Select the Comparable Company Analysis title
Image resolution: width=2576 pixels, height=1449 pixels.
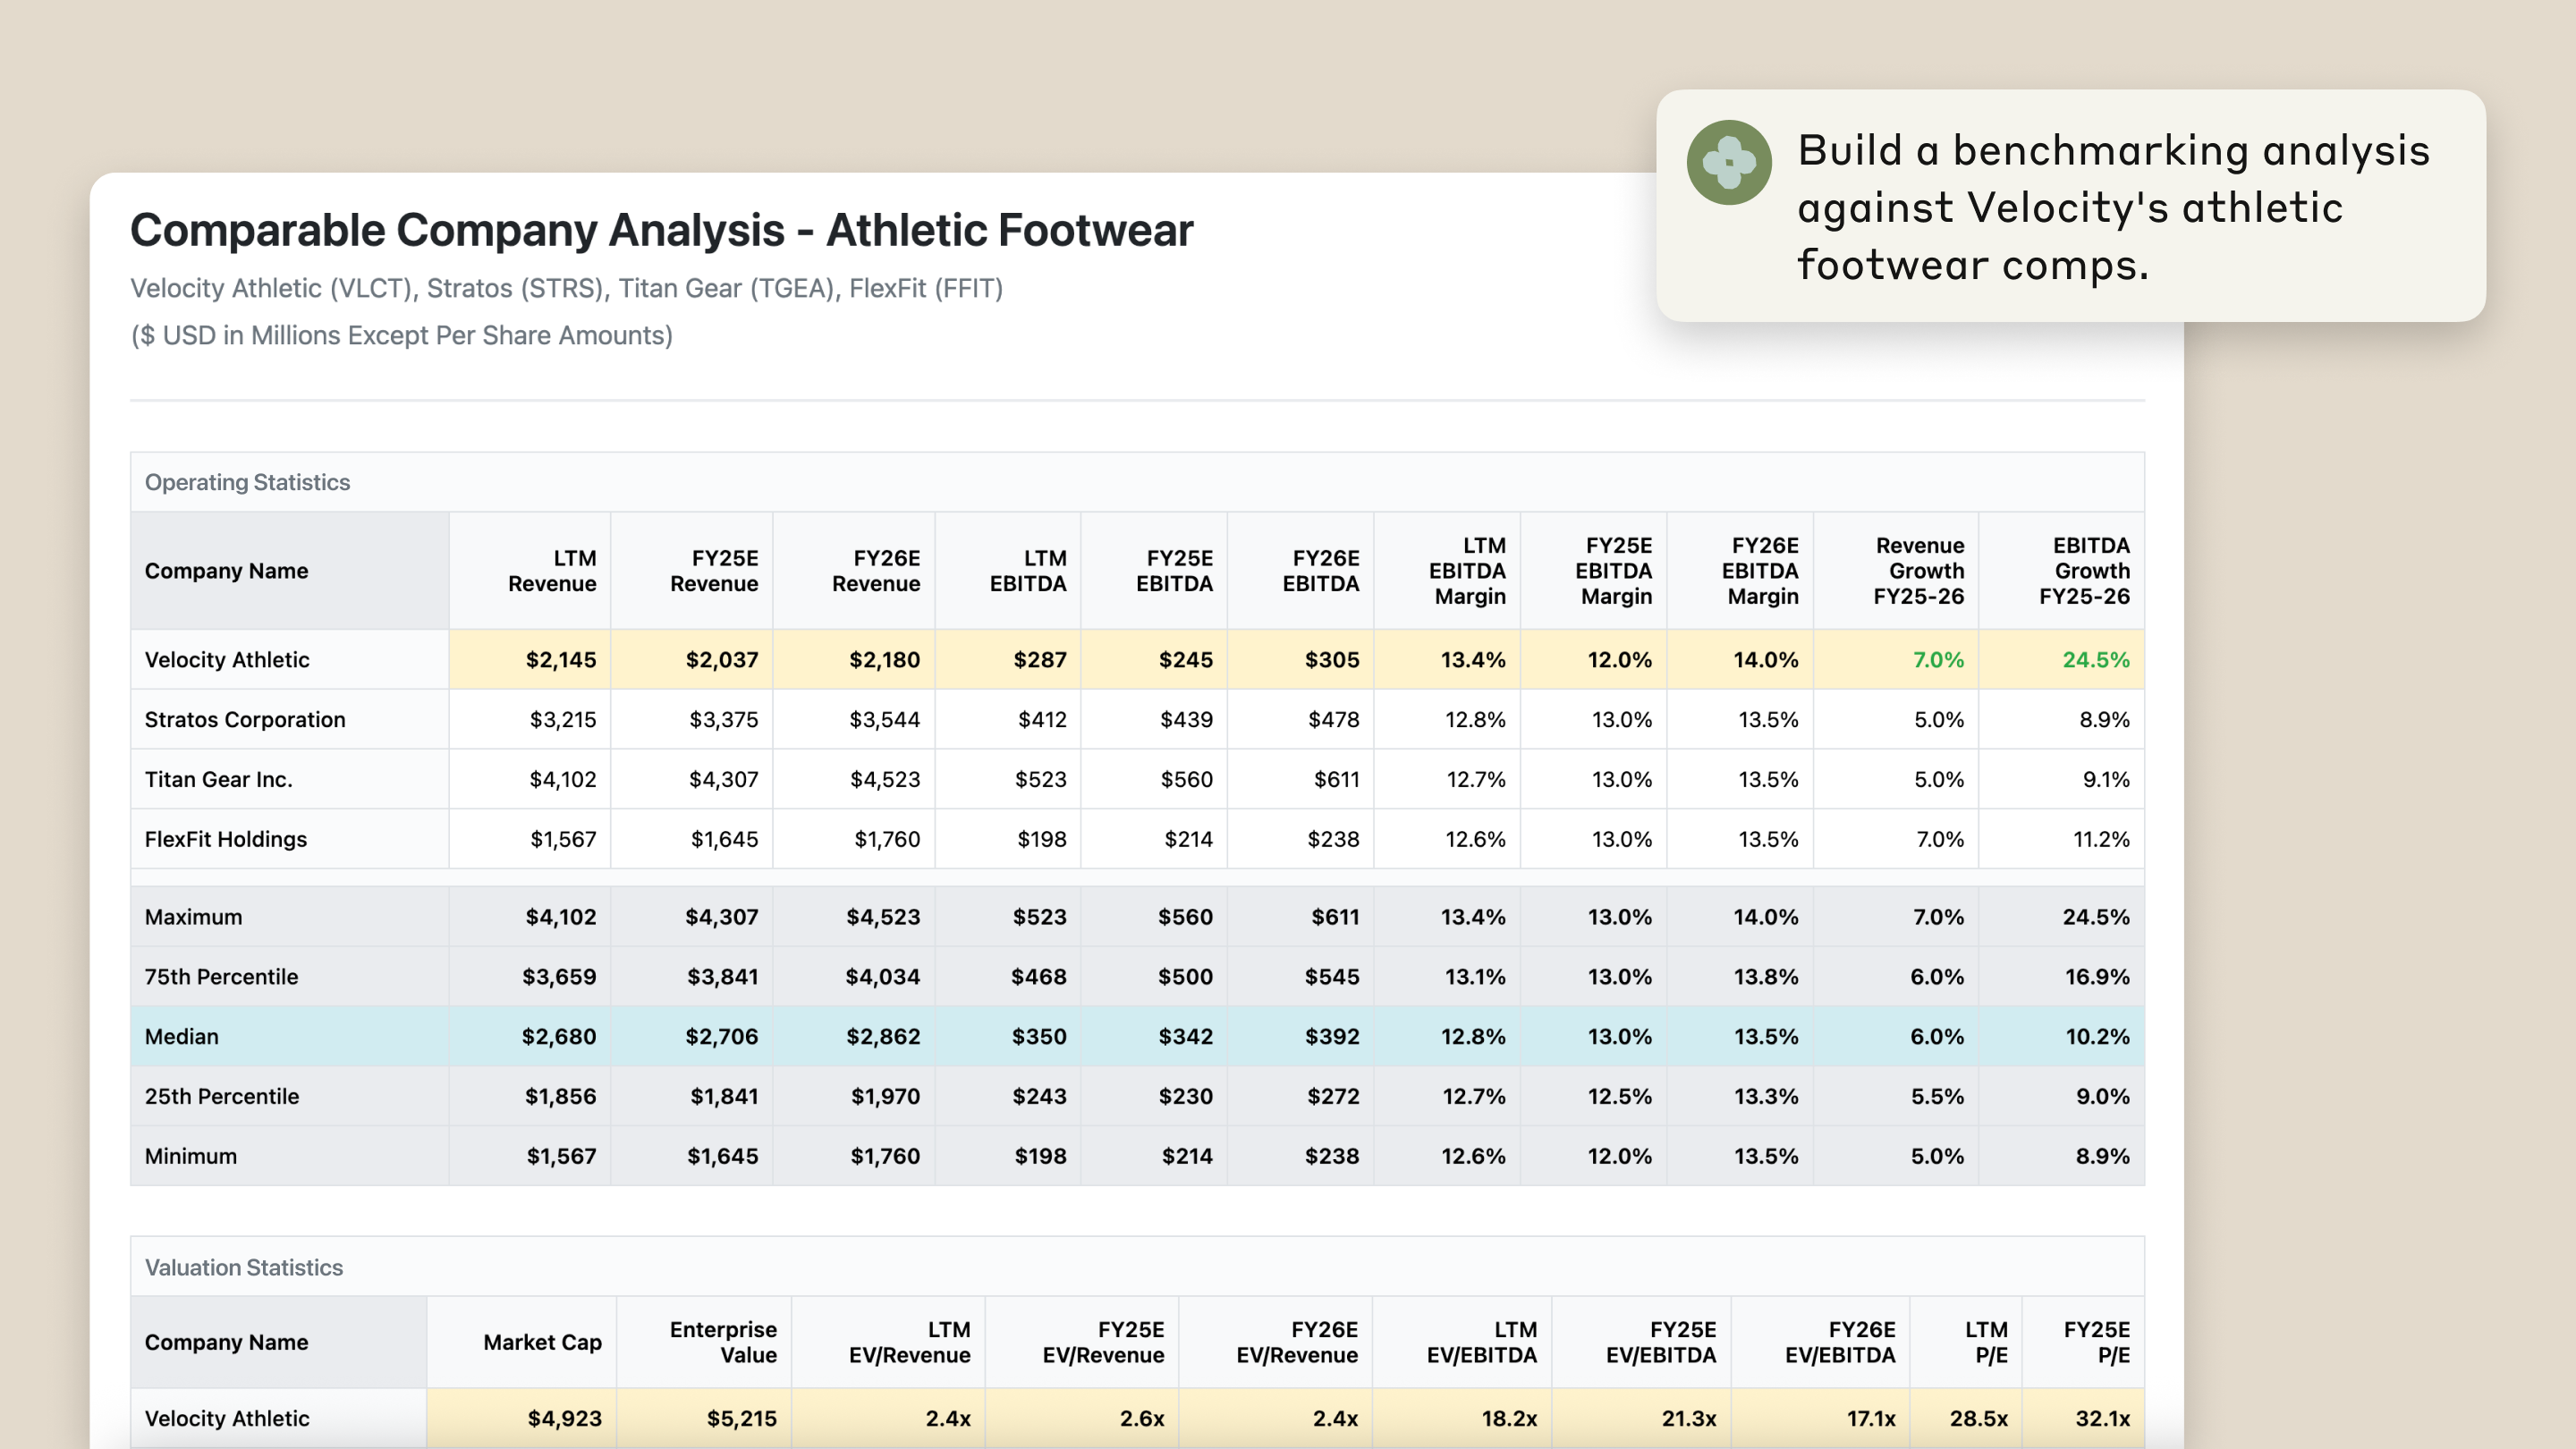pyautogui.click(x=661, y=229)
